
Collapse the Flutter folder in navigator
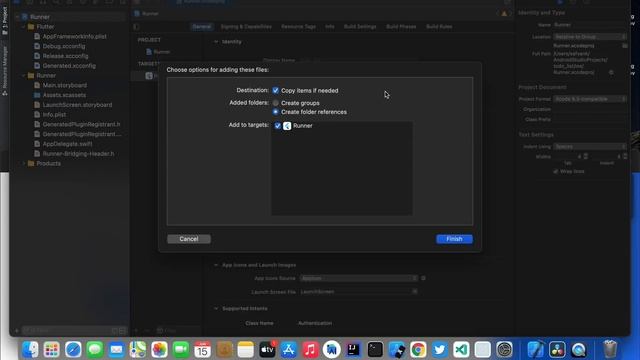point(24,27)
